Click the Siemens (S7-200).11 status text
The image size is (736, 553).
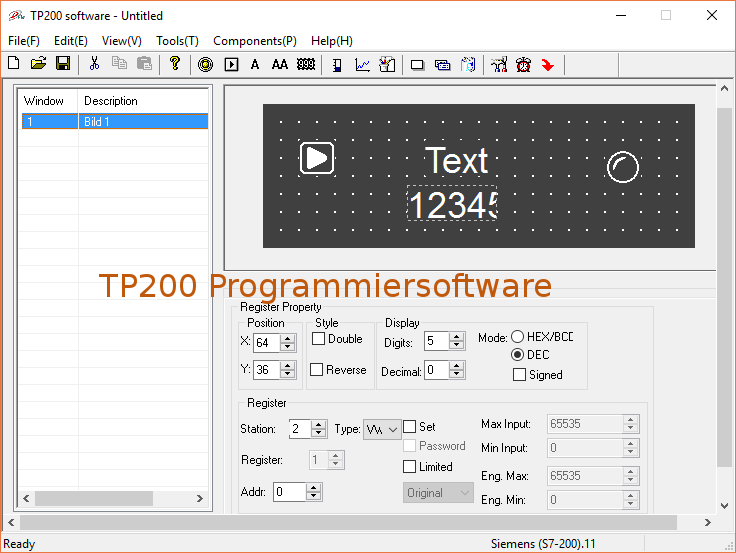click(x=543, y=544)
